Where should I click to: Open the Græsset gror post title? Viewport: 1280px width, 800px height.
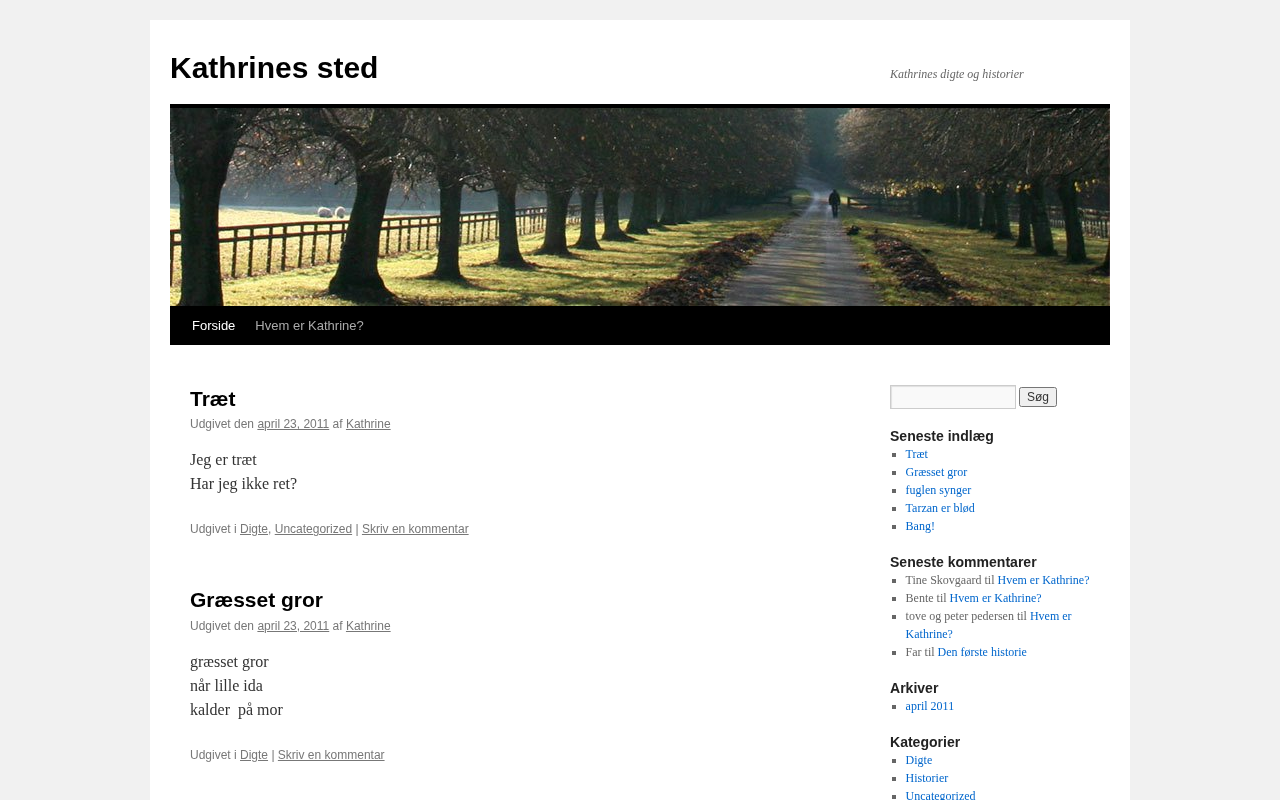pyautogui.click(x=256, y=600)
